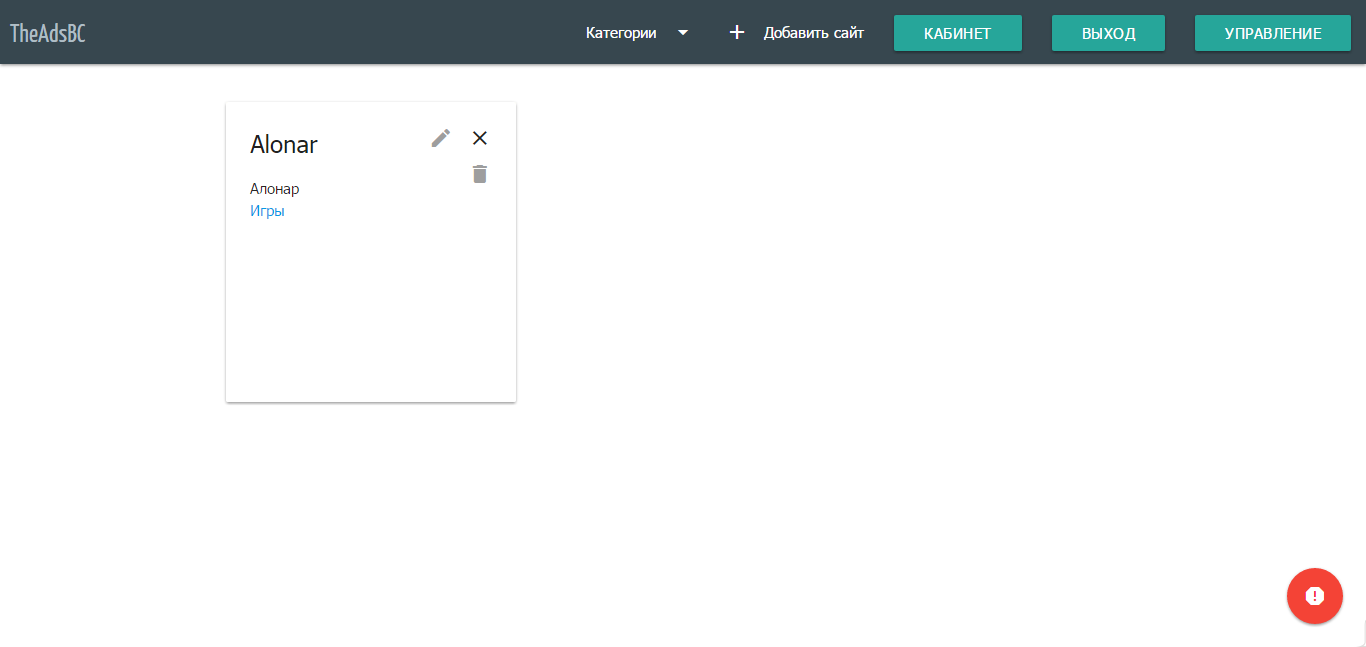The image size is (1366, 647).
Task: Follow the Игры category link
Action: [267, 211]
